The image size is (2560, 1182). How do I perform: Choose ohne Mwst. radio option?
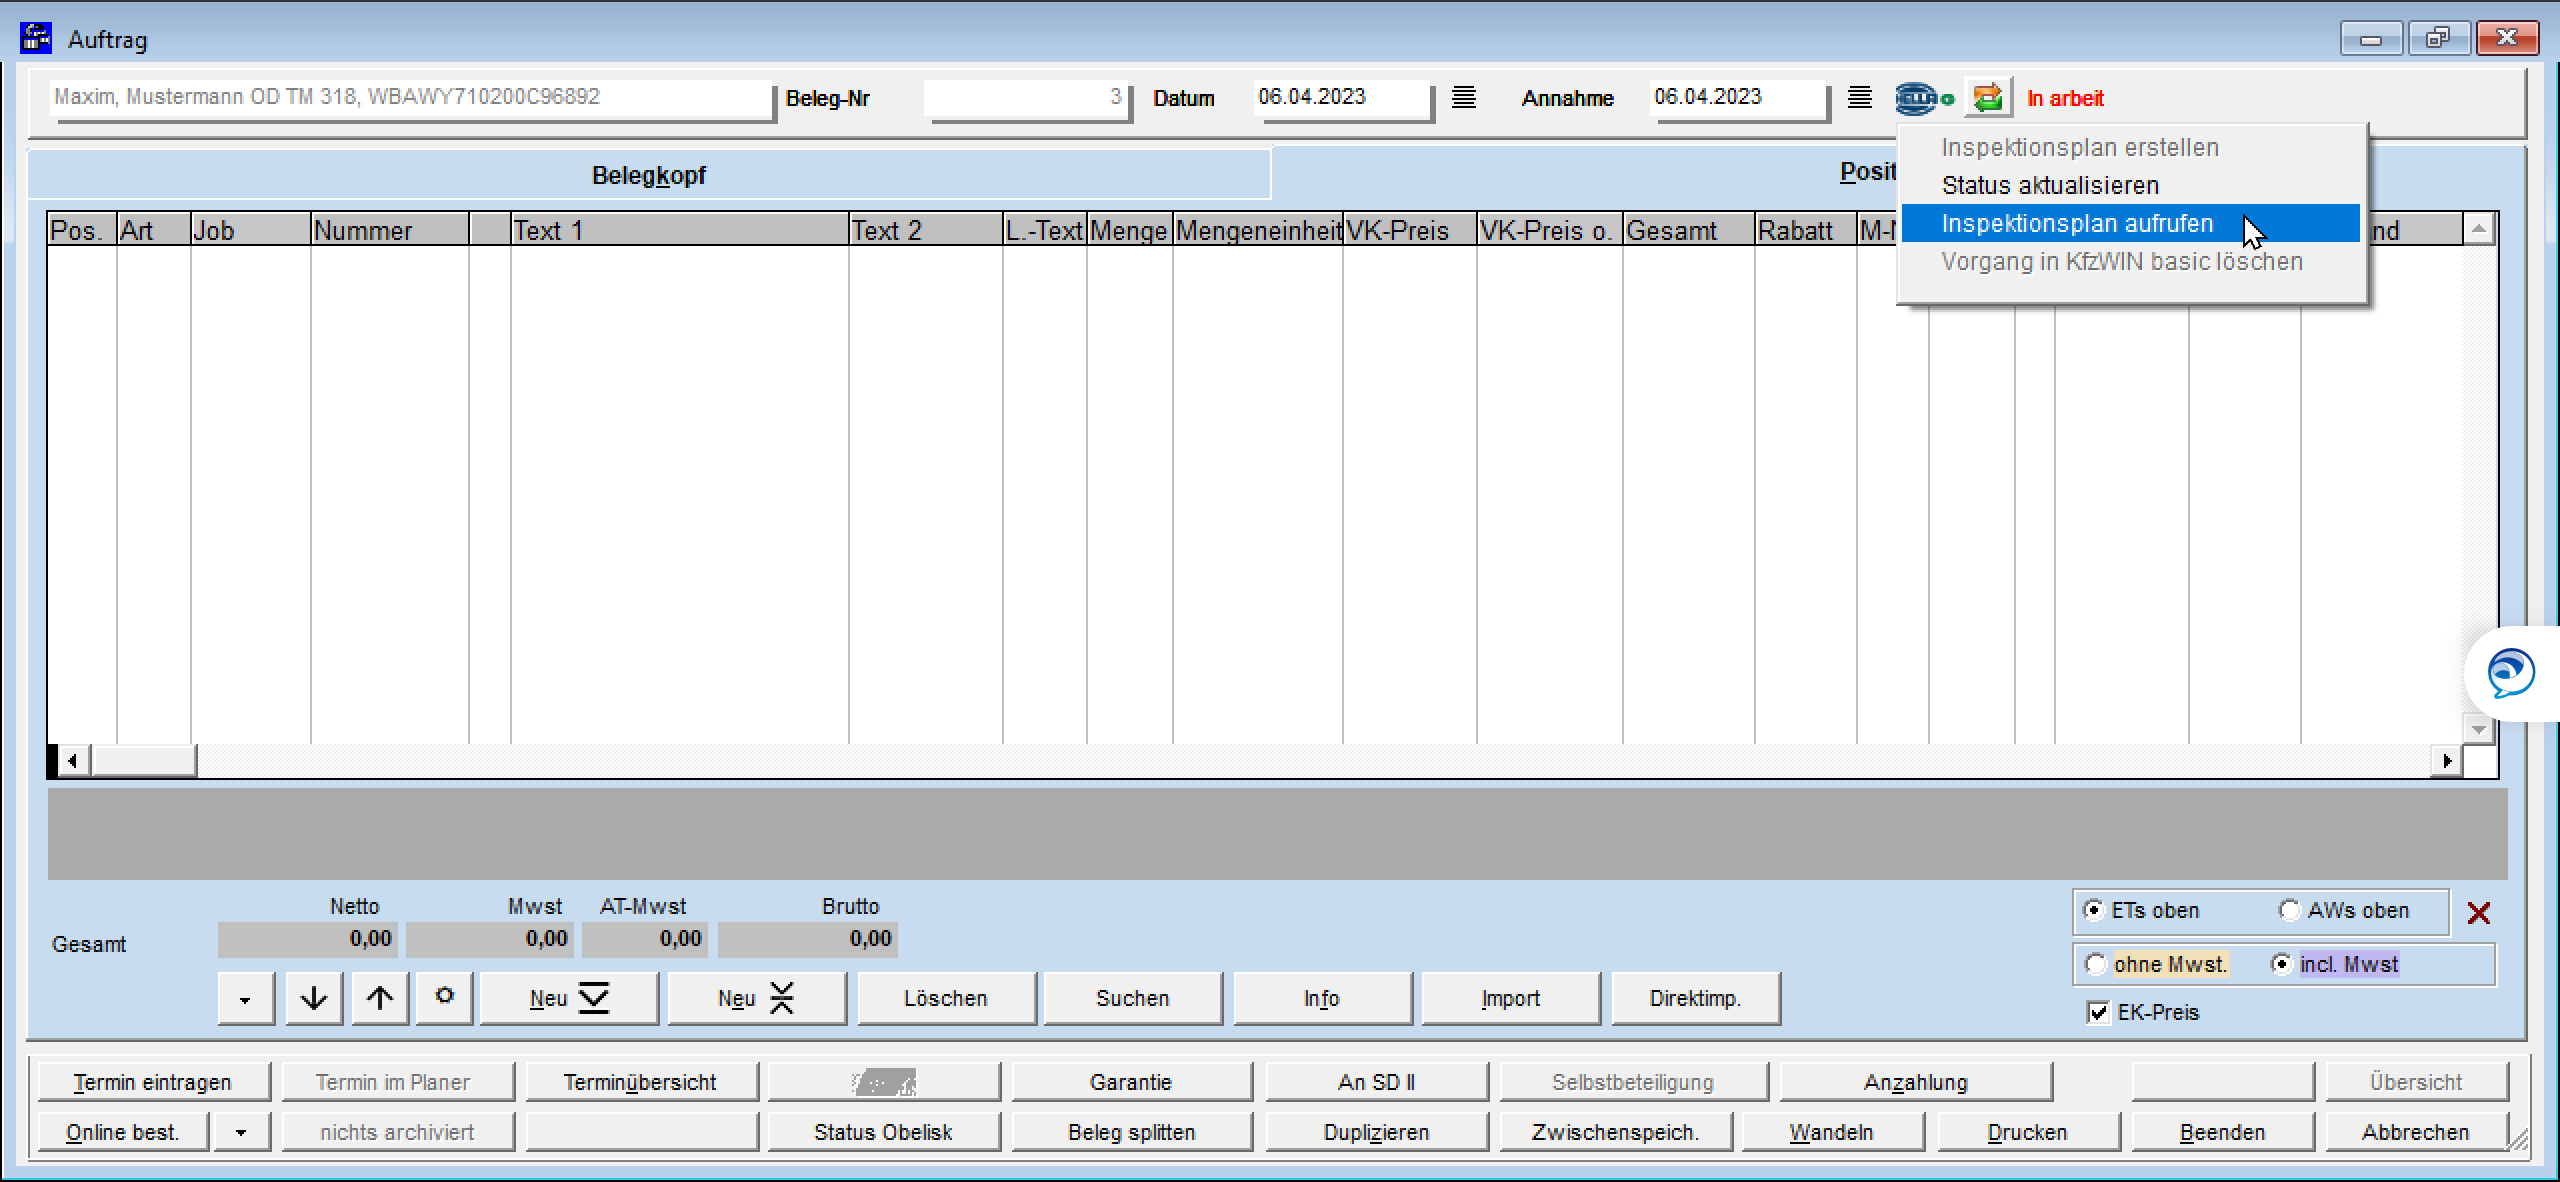2096,964
